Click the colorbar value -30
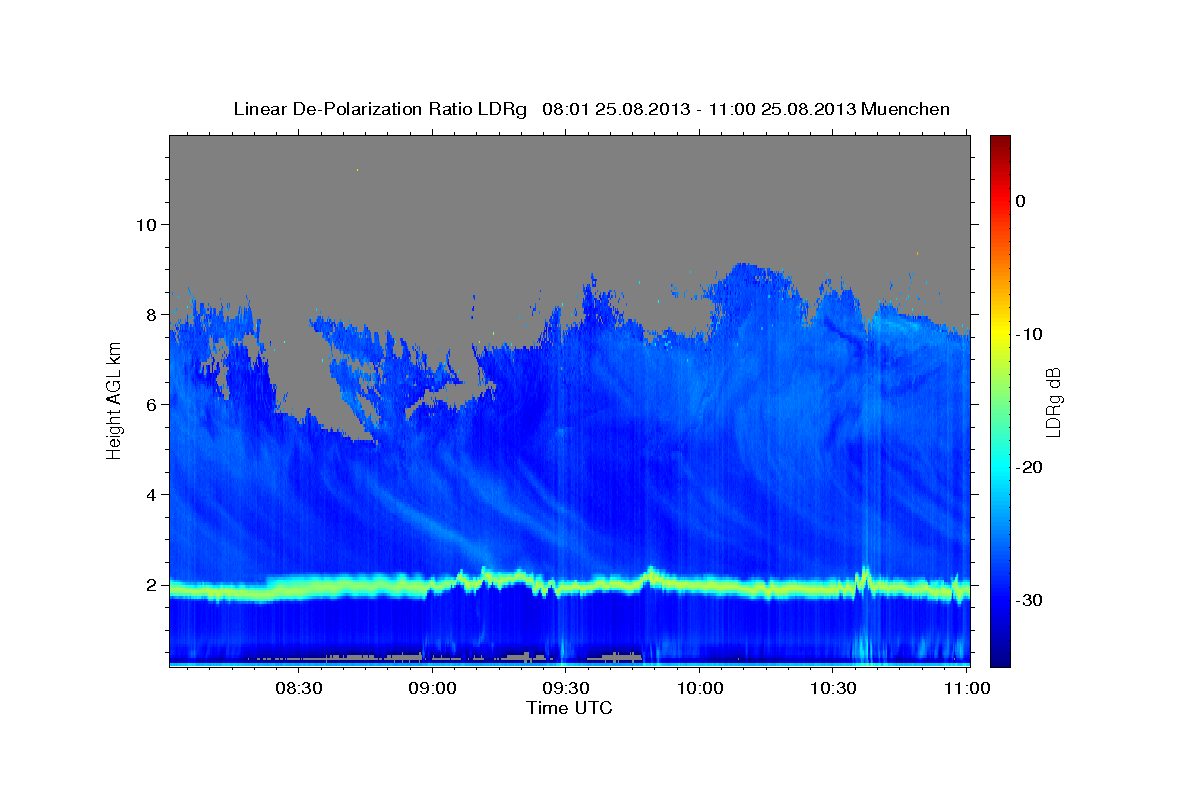The width and height of the screenshot is (1200, 800). (1029, 600)
